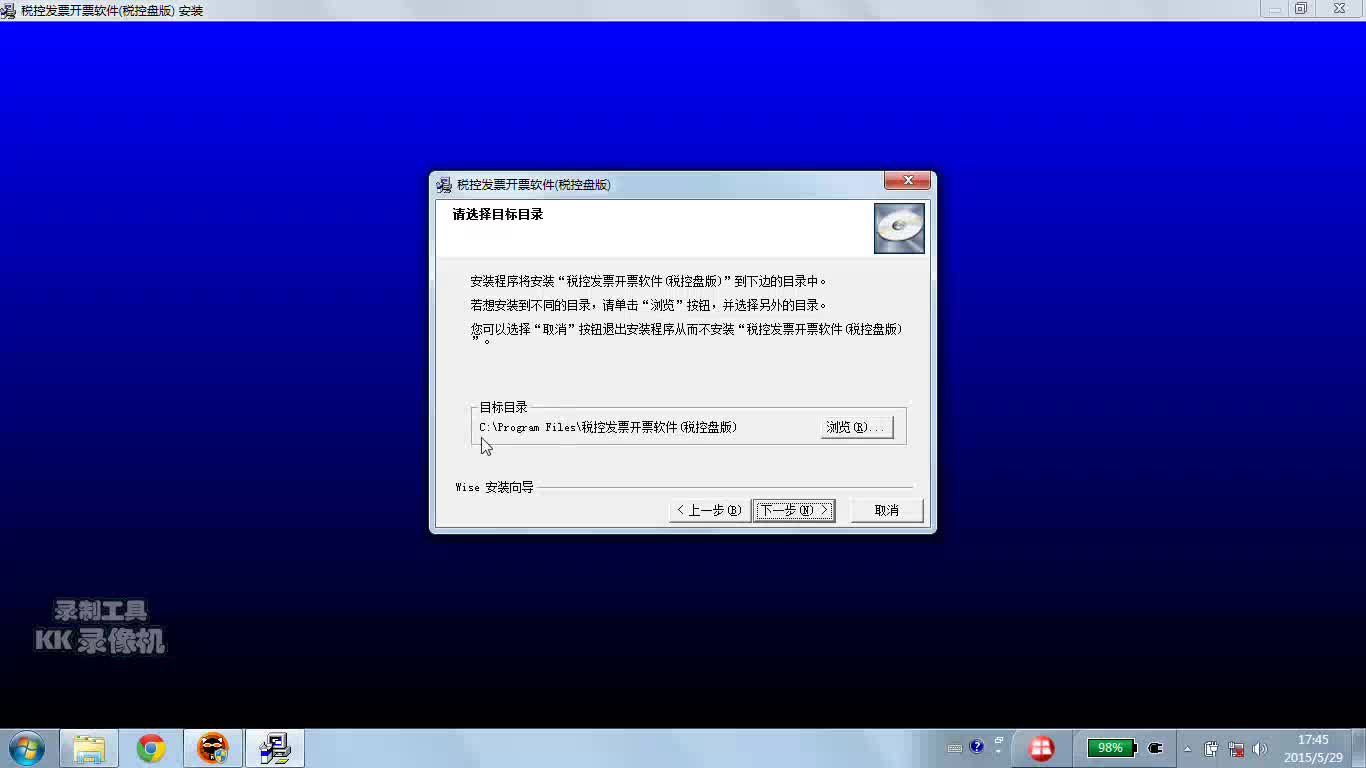This screenshot has height=768, width=1366.
Task: Click the CD-ROM image in the installer header
Action: point(898,228)
